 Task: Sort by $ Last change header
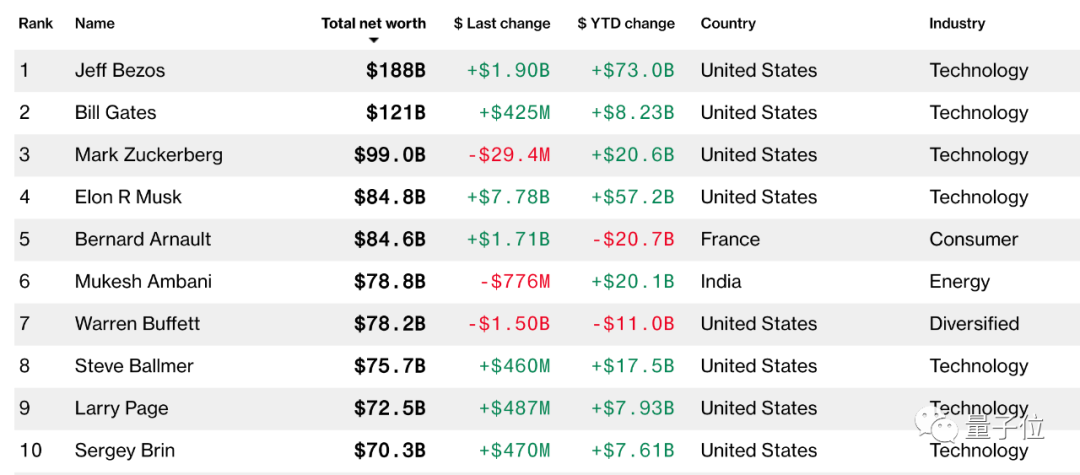coord(502,23)
